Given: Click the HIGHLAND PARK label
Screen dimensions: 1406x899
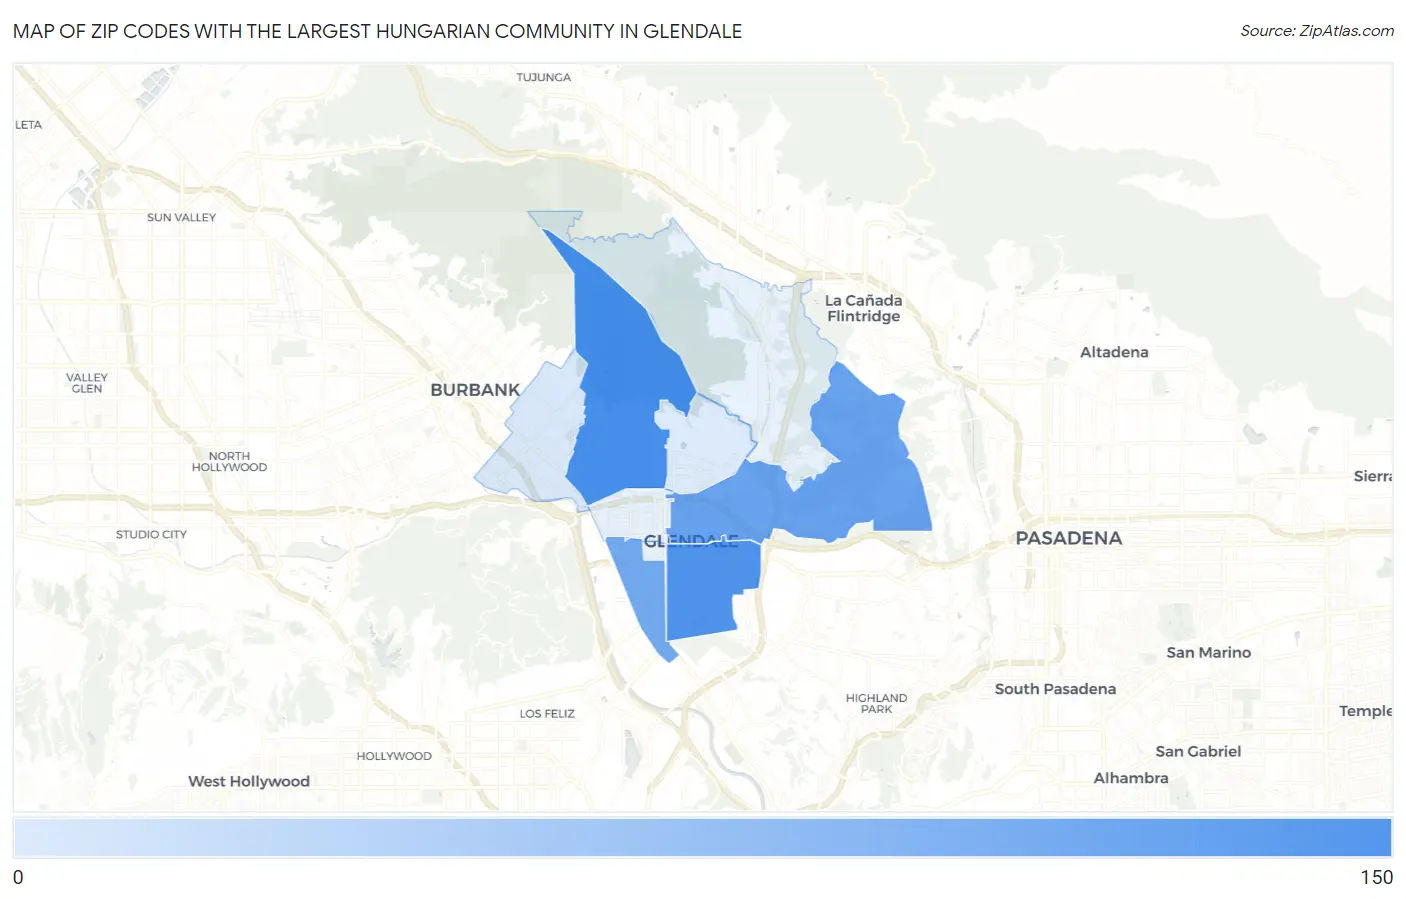Looking at the screenshot, I should point(876,703).
